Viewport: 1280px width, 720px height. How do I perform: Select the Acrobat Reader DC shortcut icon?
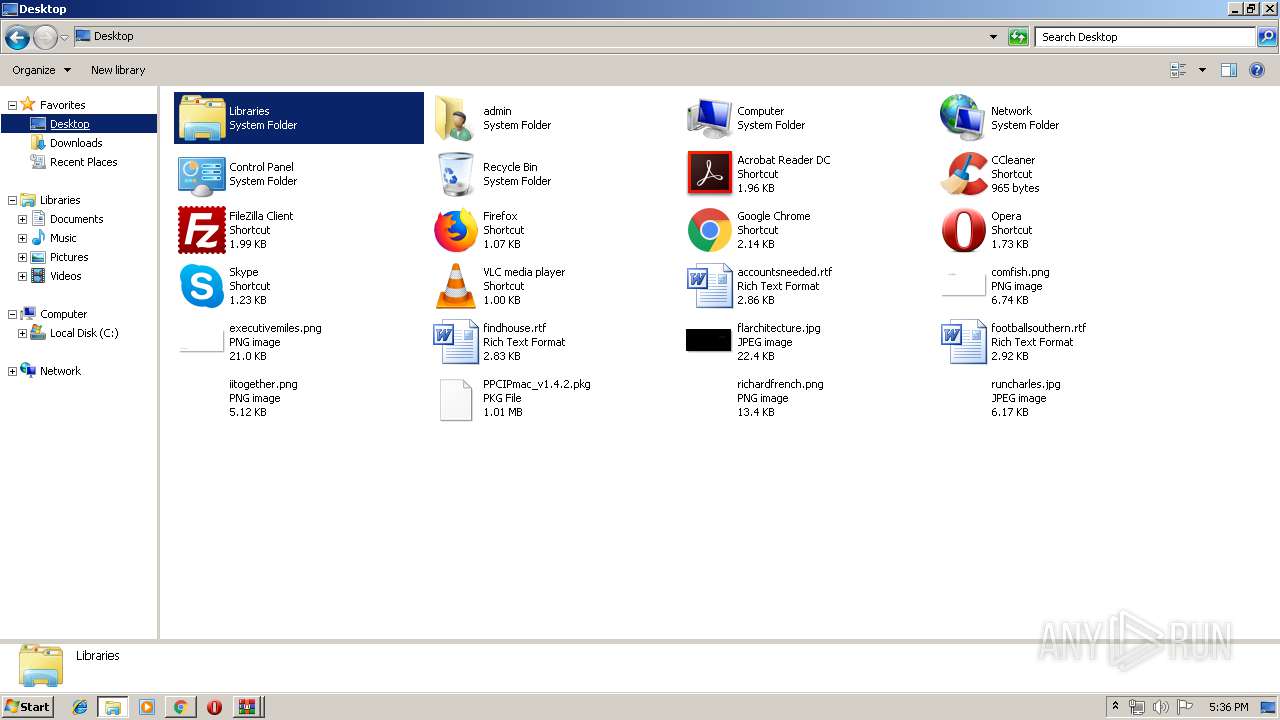709,174
